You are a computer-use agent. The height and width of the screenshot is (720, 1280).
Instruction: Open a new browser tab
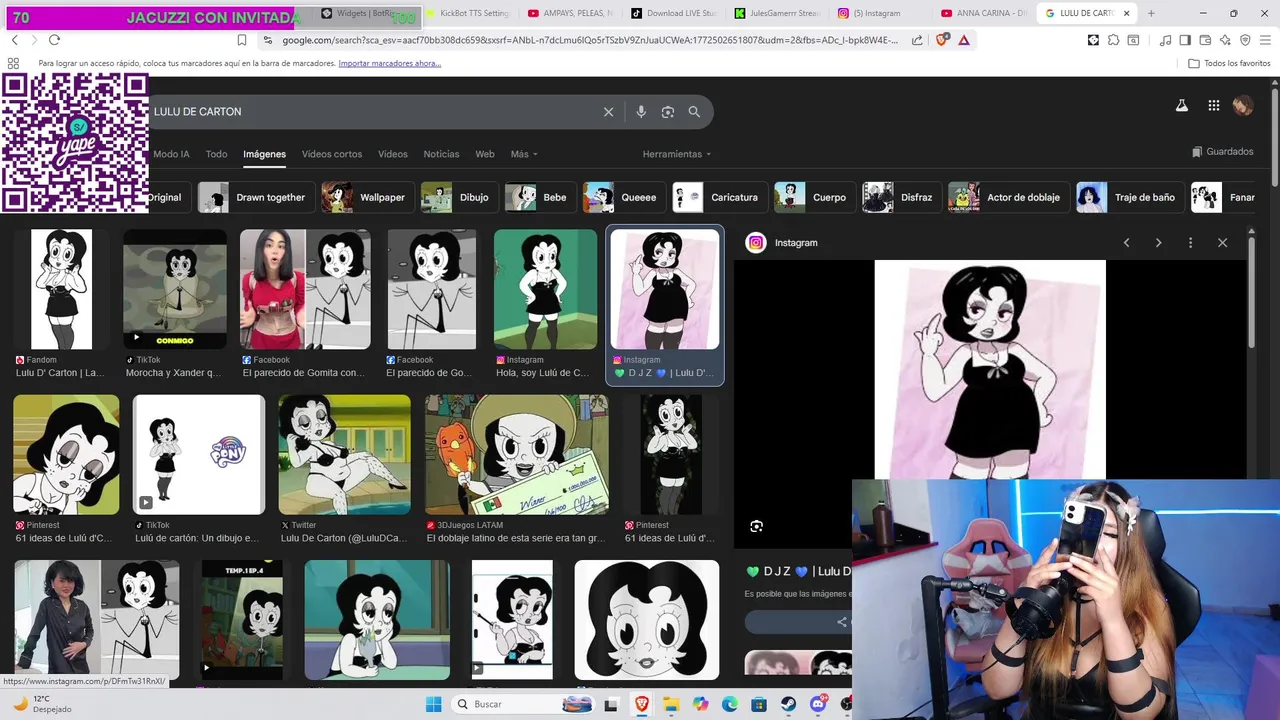(x=1151, y=13)
